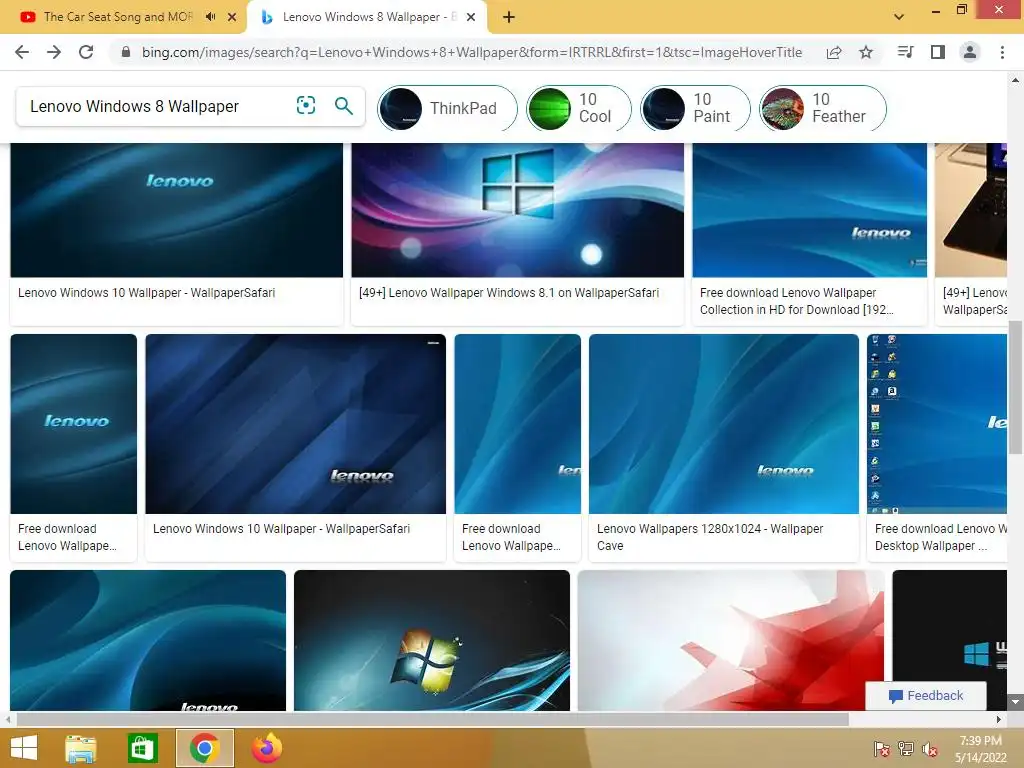View site security lock info
Screen dimensions: 1024x768
point(126,52)
